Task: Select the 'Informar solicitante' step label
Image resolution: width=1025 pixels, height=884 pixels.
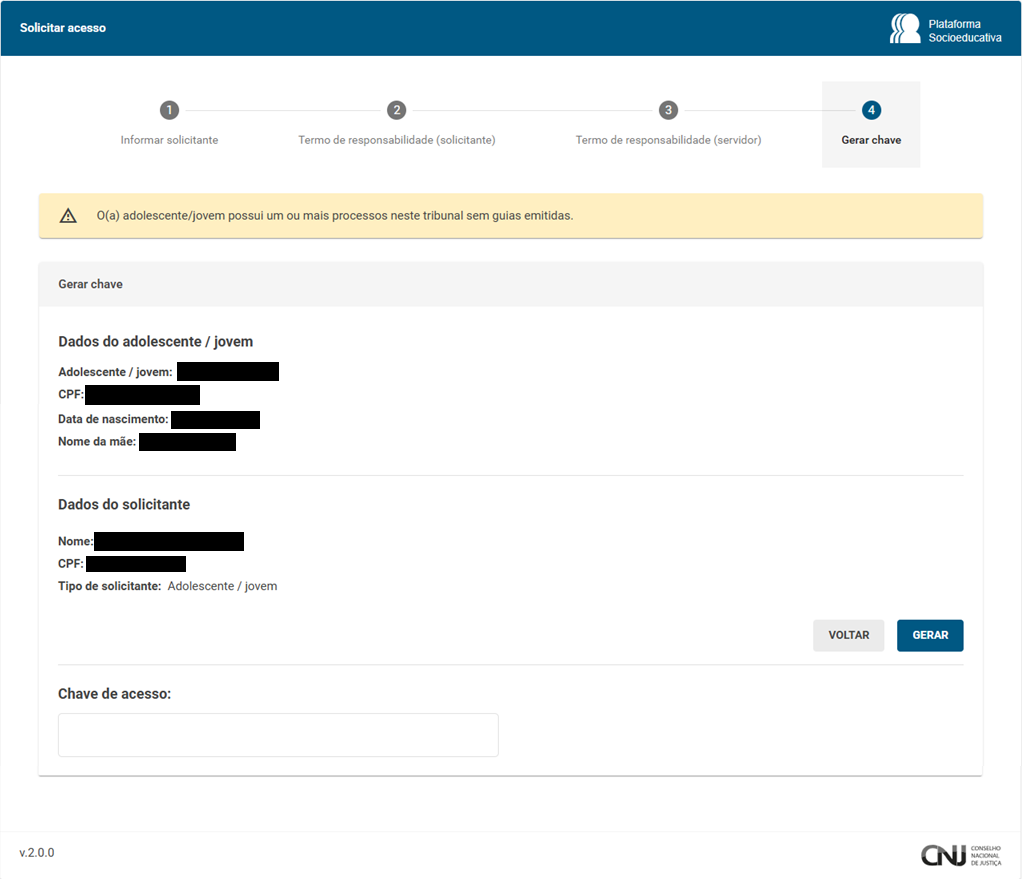Action: point(169,140)
